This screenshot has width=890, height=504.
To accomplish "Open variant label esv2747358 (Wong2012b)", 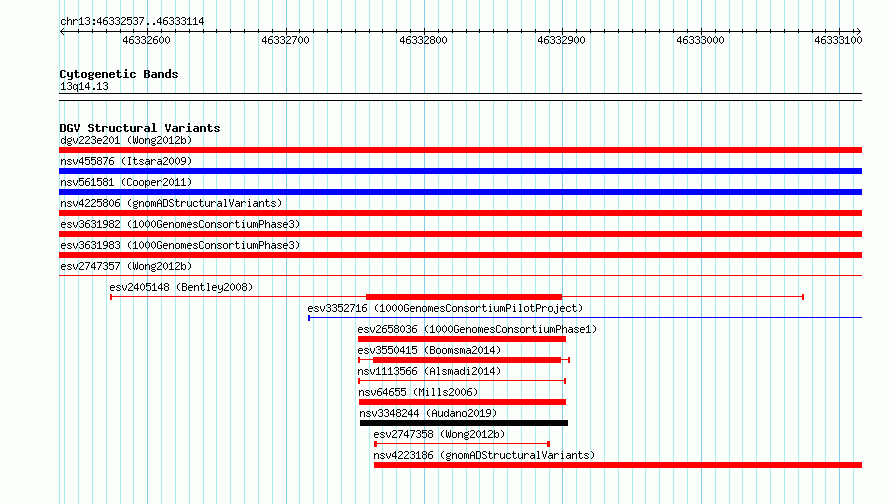I will (439, 434).
